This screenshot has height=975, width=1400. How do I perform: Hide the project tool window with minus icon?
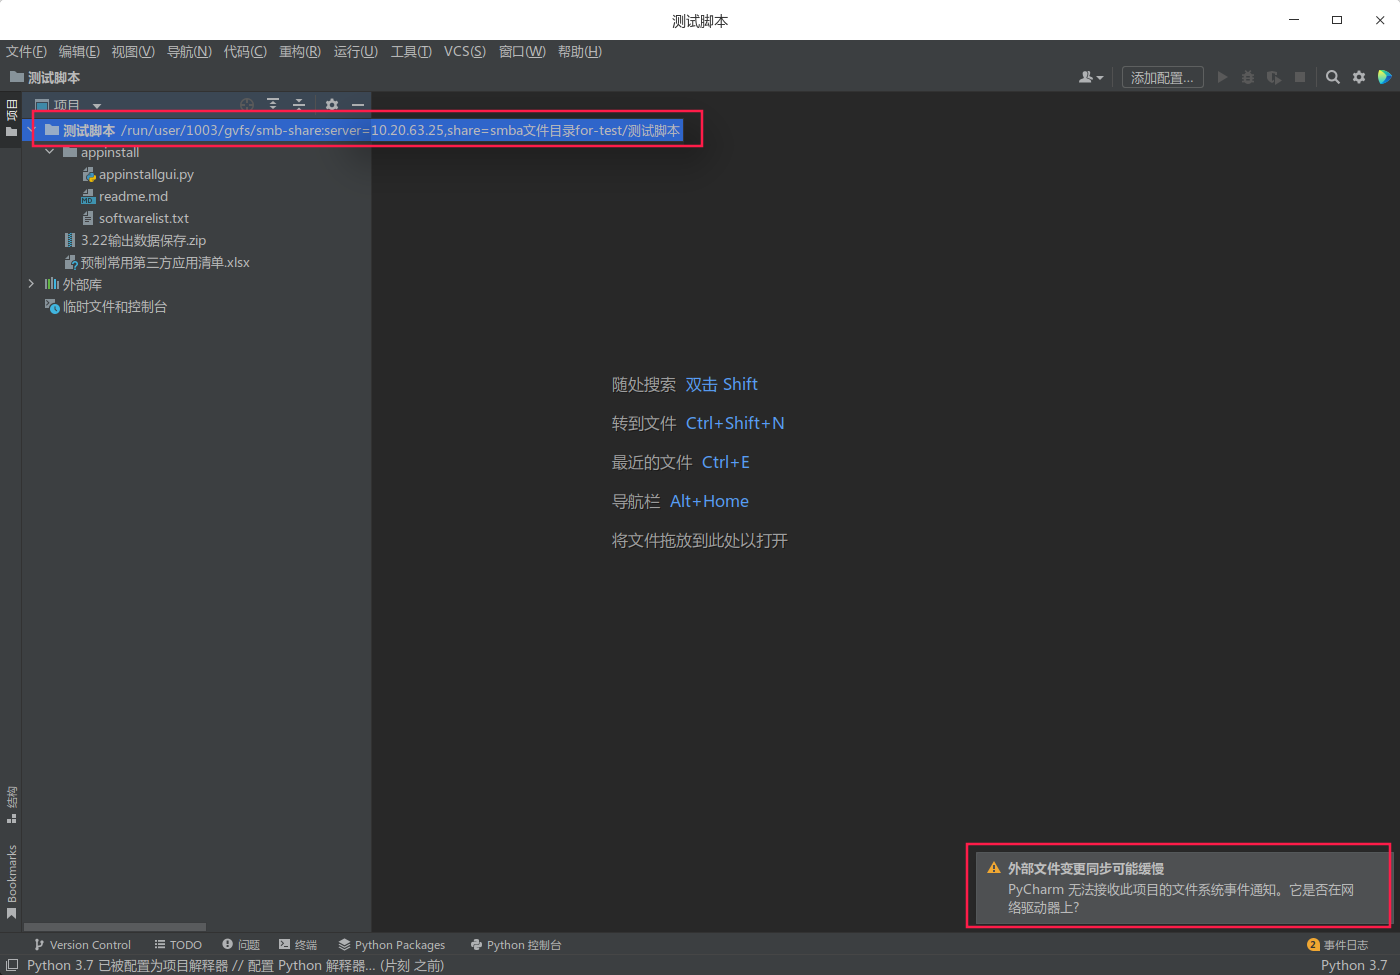click(x=357, y=104)
